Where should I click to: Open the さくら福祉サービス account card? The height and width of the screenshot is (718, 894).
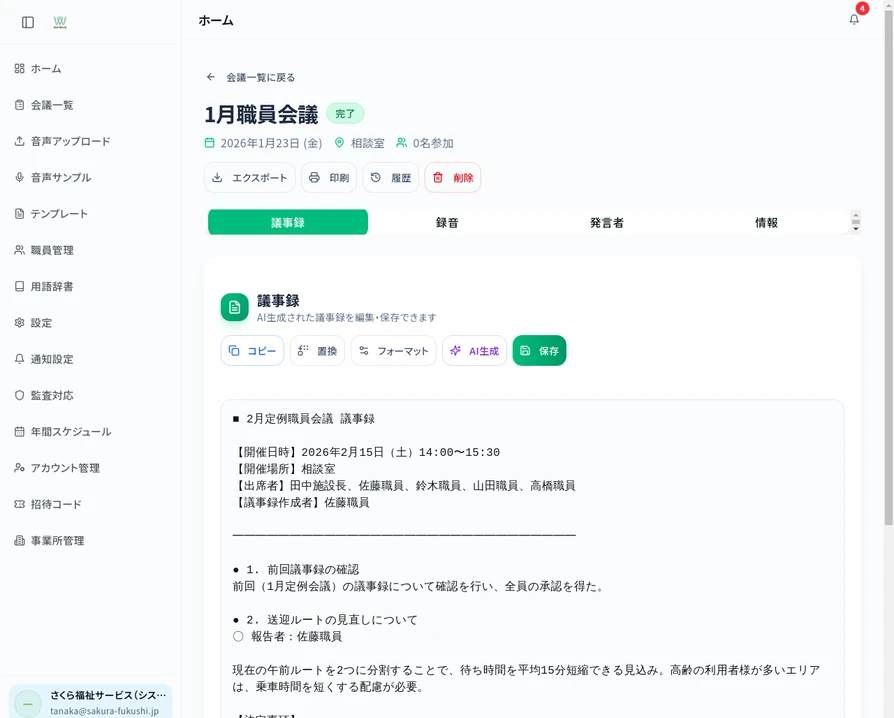91,702
